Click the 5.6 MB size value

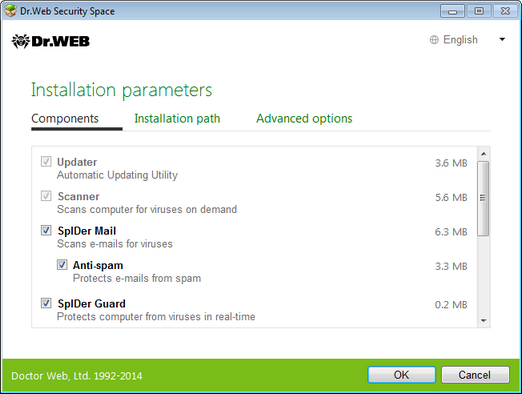click(451, 197)
